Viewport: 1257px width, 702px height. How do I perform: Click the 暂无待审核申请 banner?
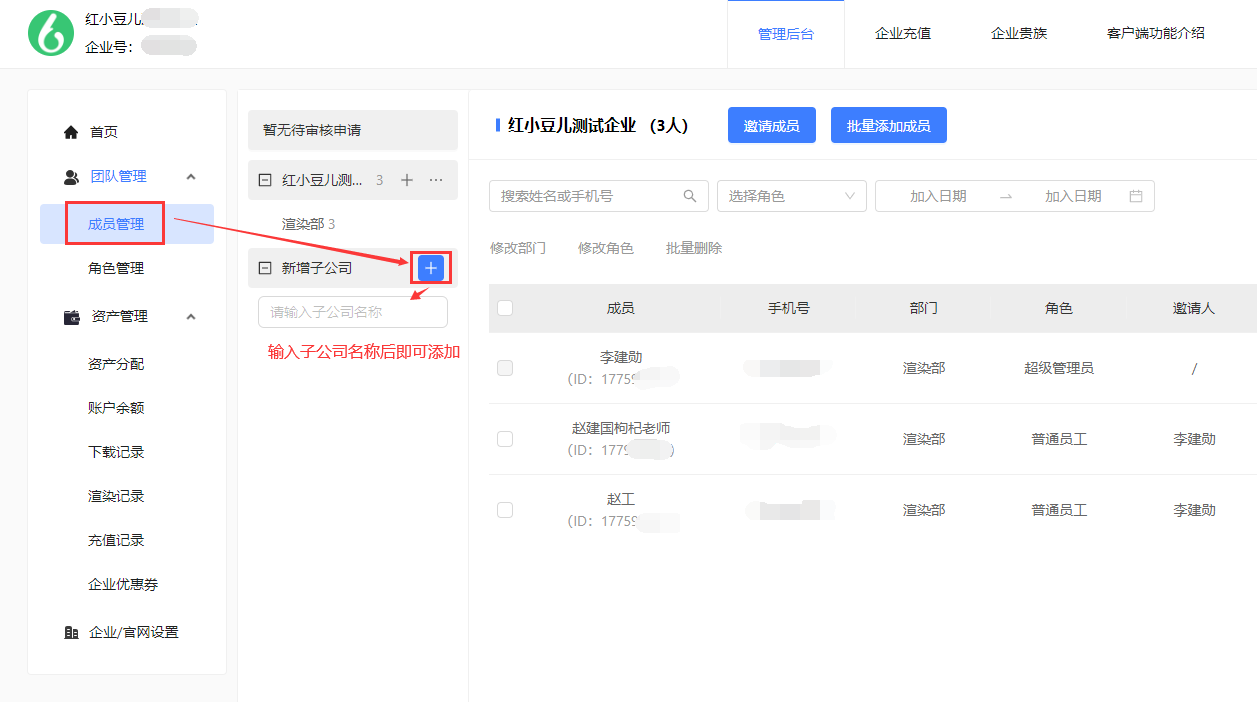353,130
